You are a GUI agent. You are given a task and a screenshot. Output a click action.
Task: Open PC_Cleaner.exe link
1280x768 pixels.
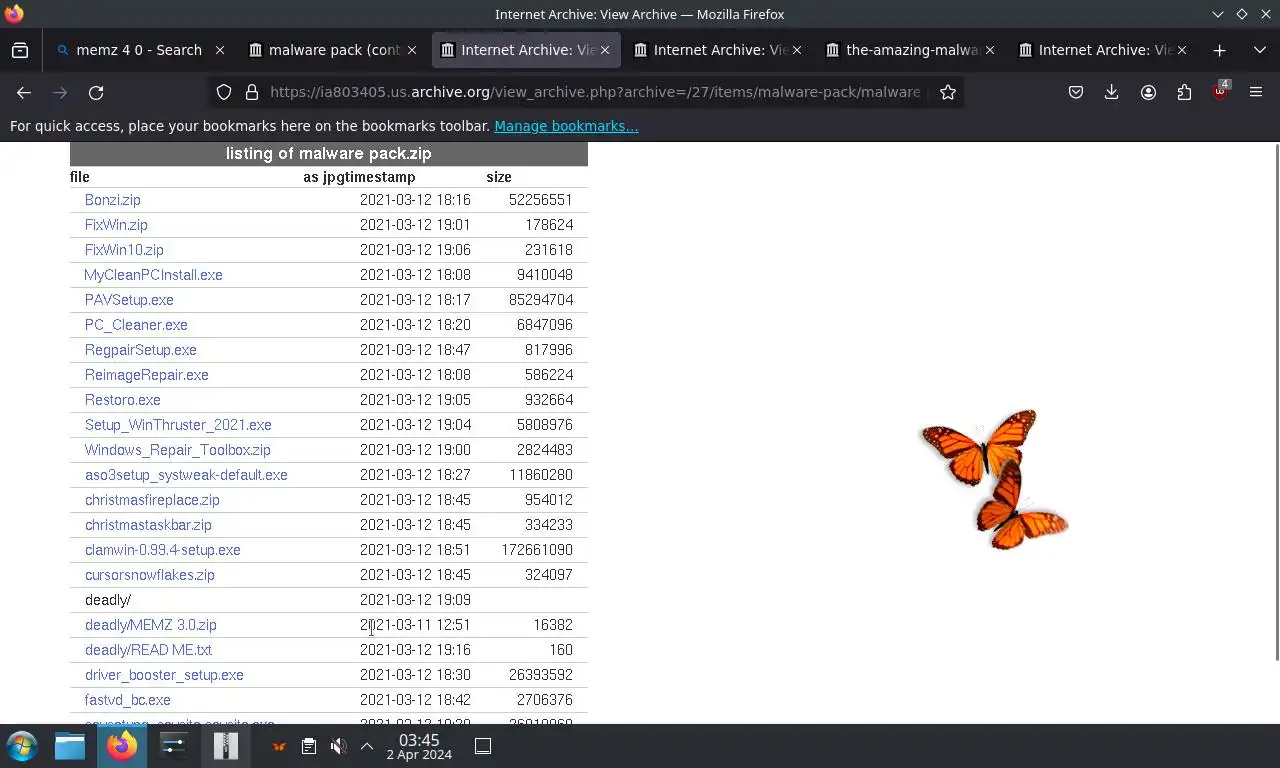point(136,325)
